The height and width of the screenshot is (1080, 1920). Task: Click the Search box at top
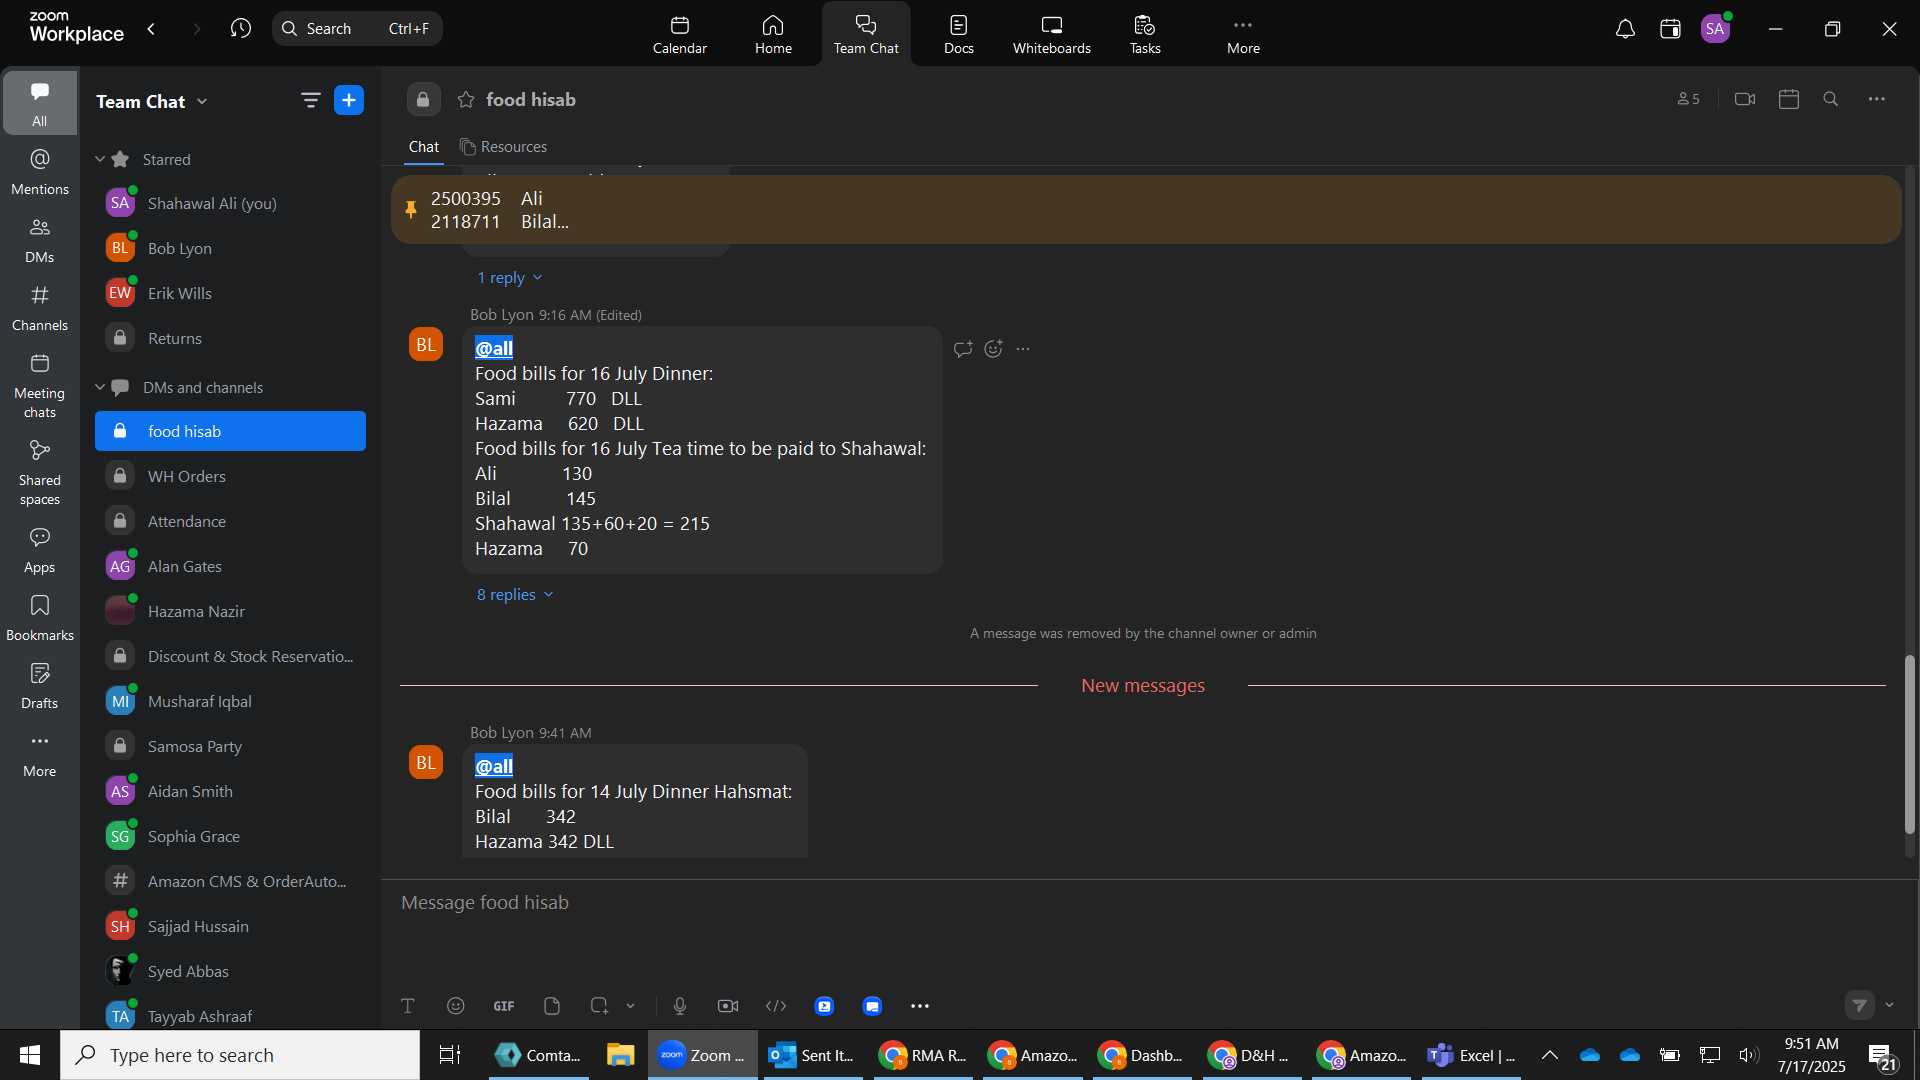pos(357,28)
